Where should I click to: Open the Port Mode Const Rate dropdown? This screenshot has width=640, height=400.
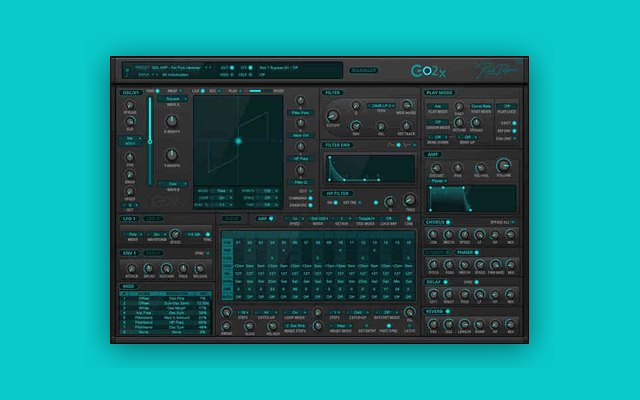coord(480,106)
